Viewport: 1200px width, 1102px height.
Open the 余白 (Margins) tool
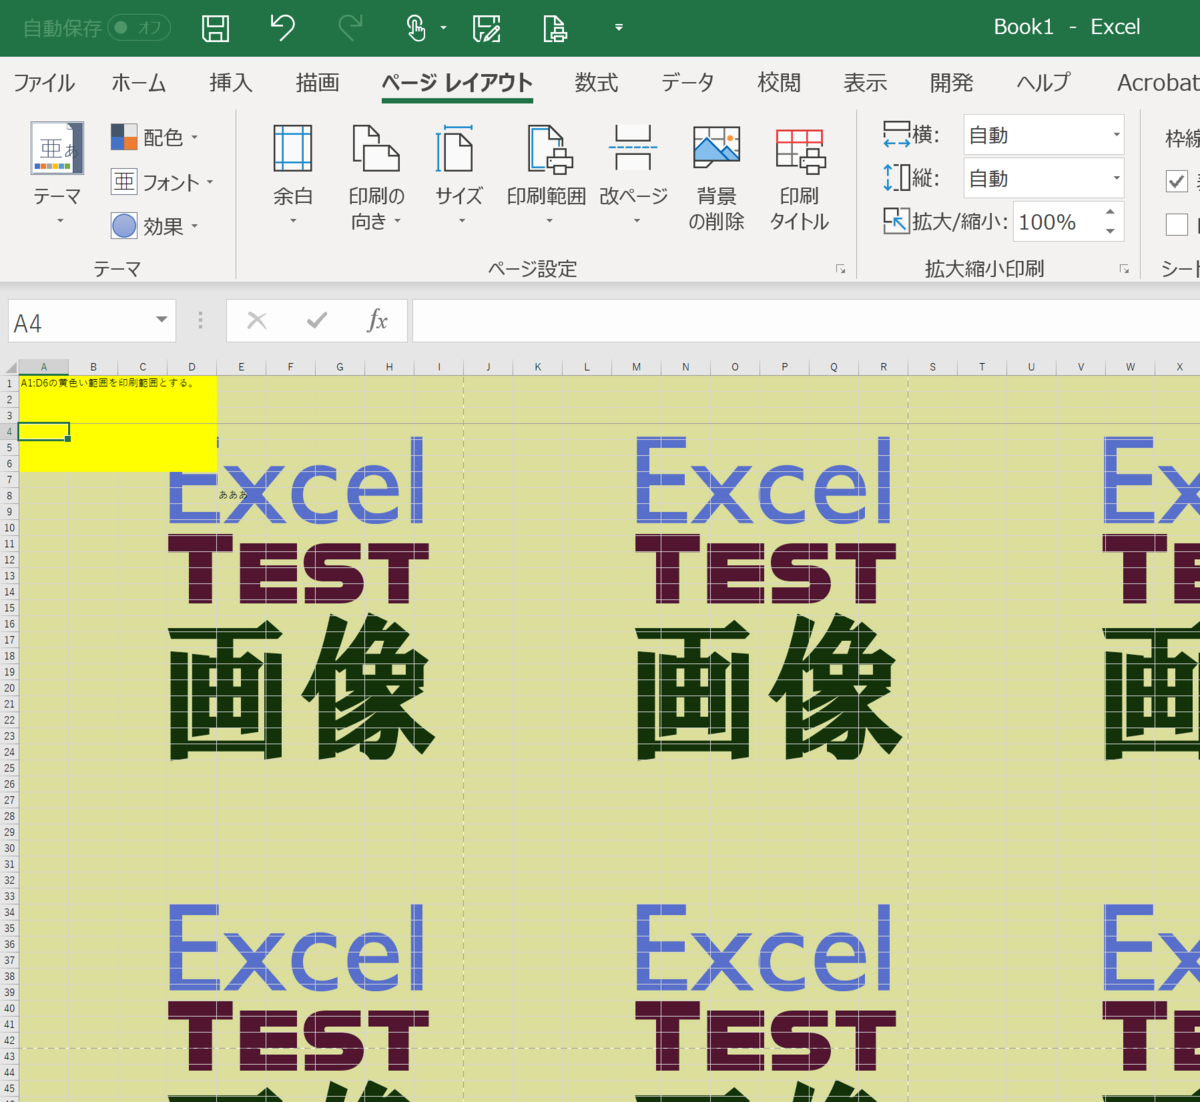tap(293, 175)
